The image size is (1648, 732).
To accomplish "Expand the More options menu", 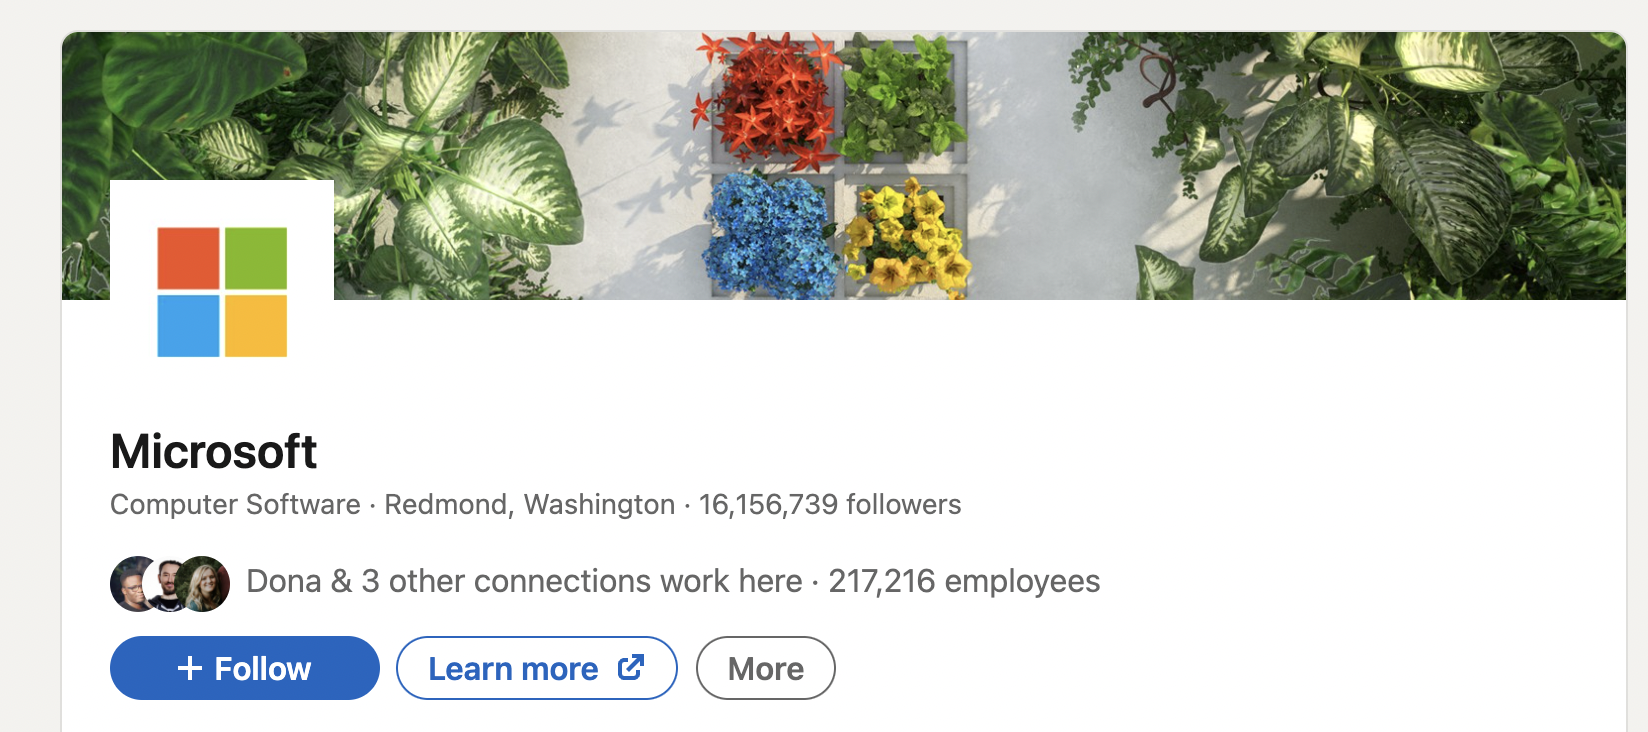I will (765, 668).
